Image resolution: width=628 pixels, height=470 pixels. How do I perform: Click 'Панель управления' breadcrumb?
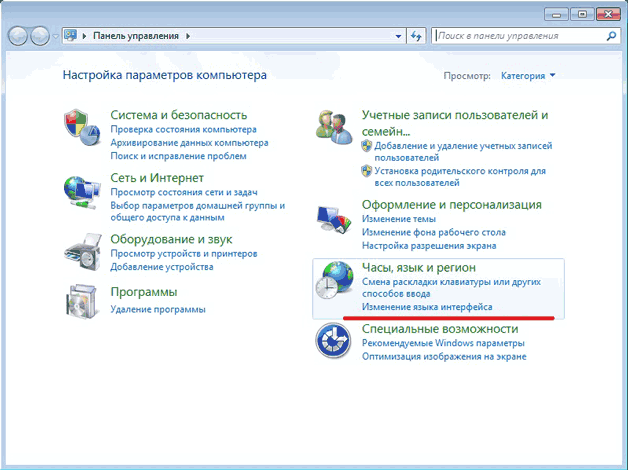tap(136, 36)
